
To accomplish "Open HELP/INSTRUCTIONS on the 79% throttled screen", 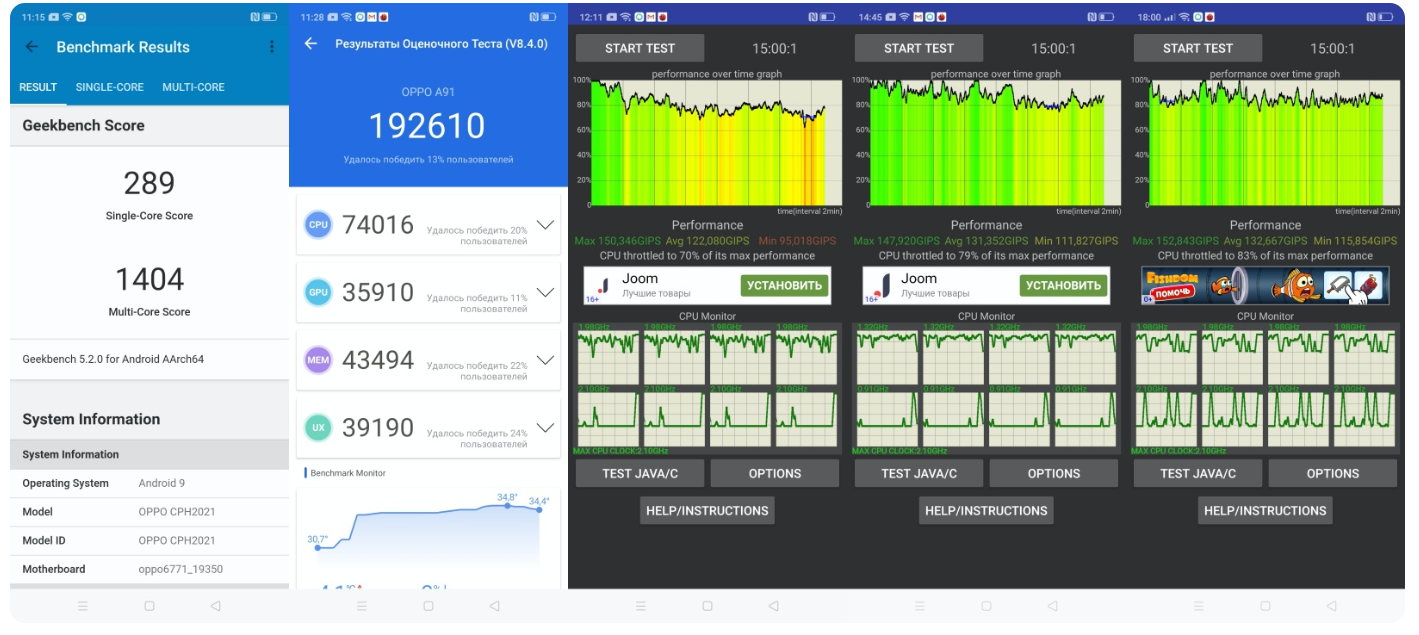I will (986, 510).
